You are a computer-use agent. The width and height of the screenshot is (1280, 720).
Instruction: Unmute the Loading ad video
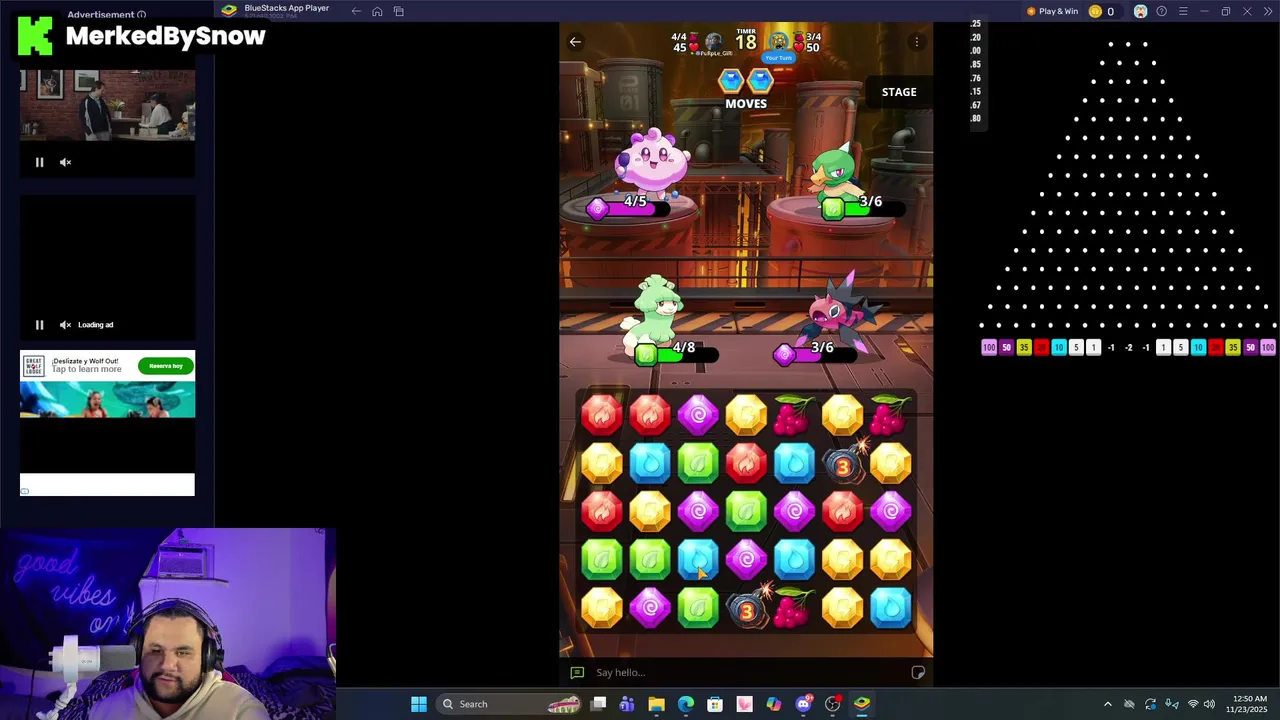tap(65, 325)
